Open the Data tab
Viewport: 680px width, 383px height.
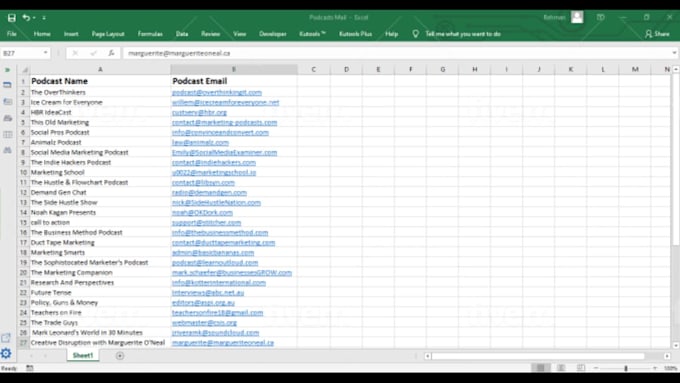(x=182, y=34)
